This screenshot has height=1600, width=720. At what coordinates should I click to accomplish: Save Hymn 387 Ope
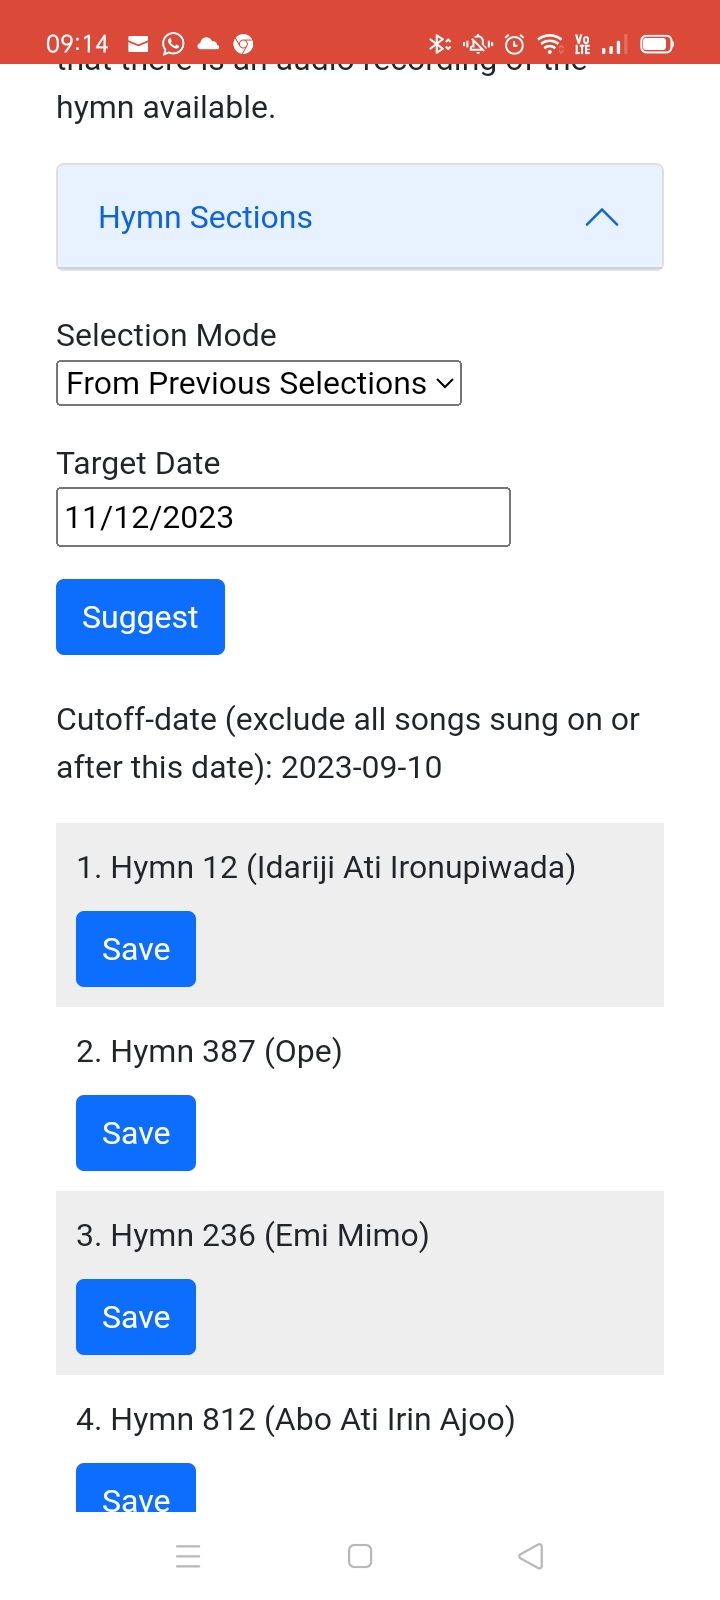coord(136,1133)
